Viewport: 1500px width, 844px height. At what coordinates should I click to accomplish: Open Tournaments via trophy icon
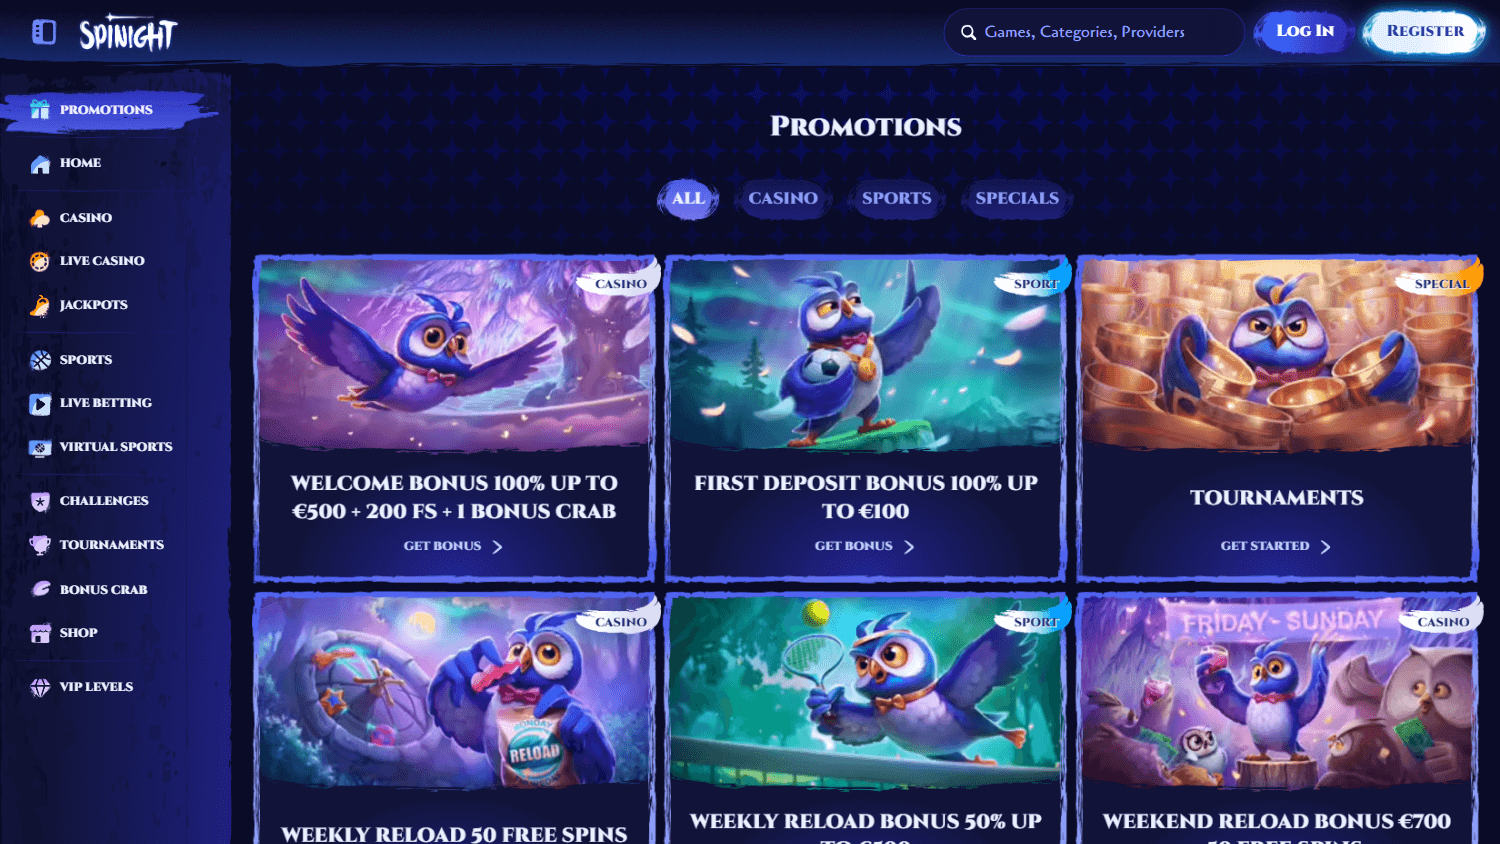pos(40,545)
